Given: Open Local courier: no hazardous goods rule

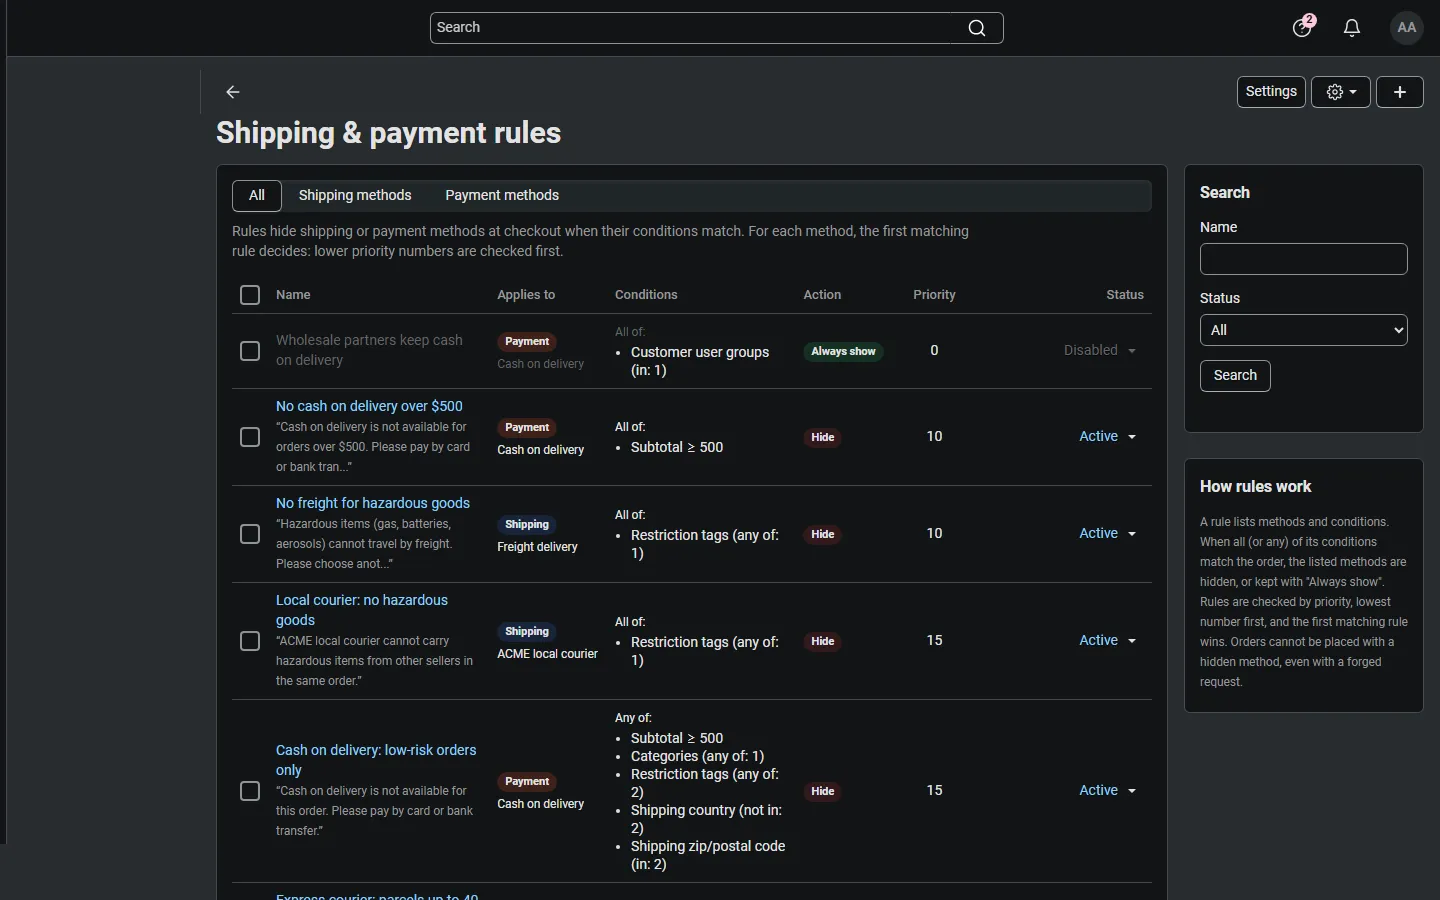Looking at the screenshot, I should click(x=362, y=610).
